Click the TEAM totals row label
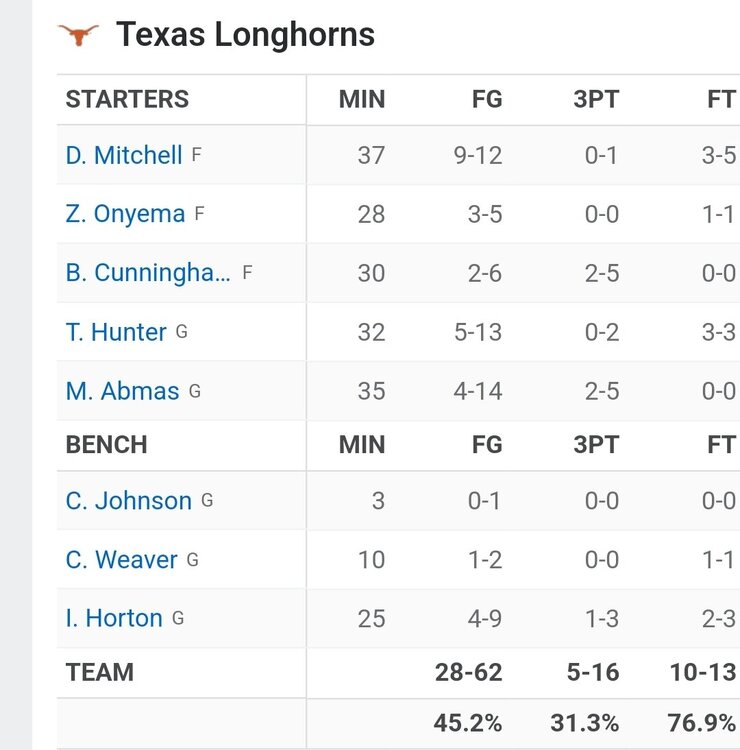Viewport: 740px width, 750px height. coord(99,672)
